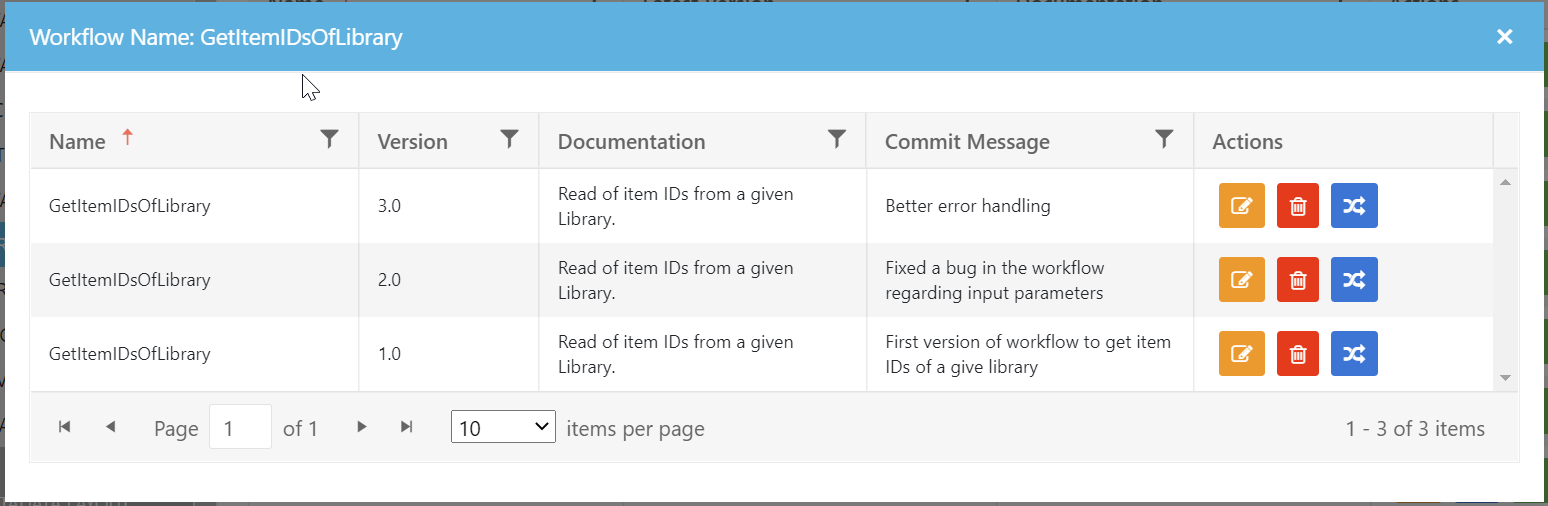Go to the first page
The height and width of the screenshot is (506, 1548).
point(65,427)
